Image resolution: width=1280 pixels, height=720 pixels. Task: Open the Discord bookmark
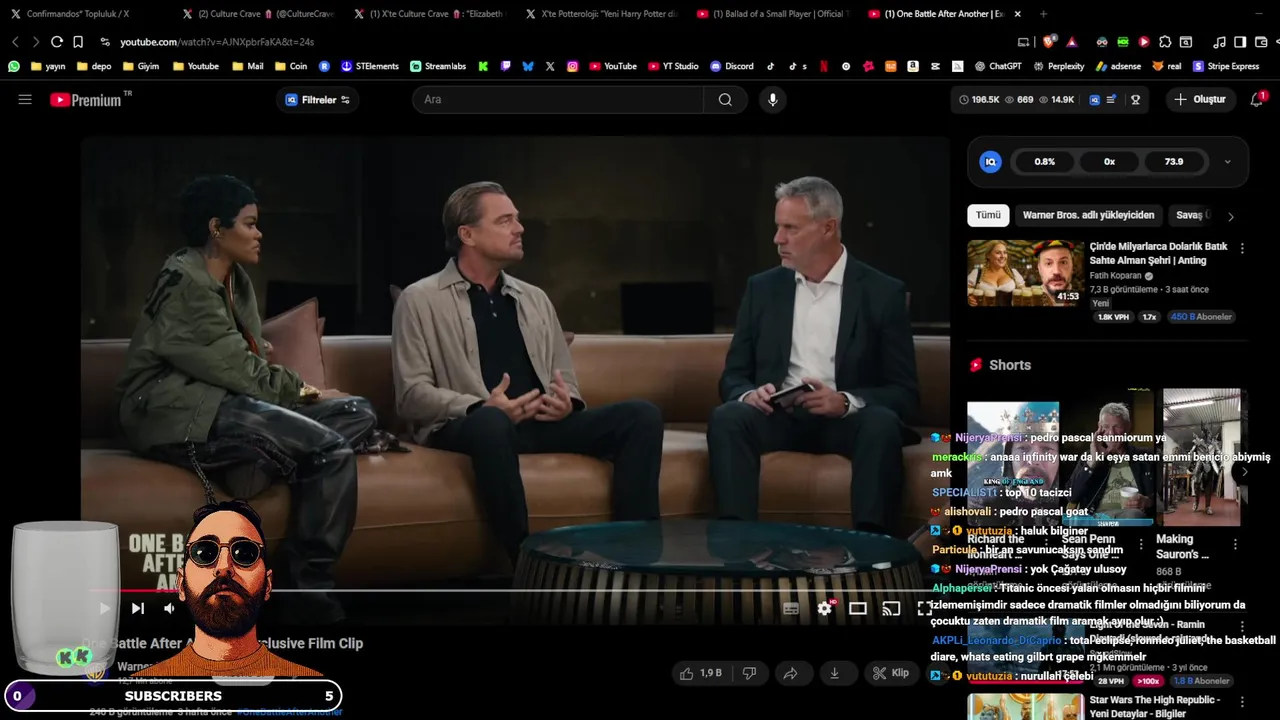[732, 66]
